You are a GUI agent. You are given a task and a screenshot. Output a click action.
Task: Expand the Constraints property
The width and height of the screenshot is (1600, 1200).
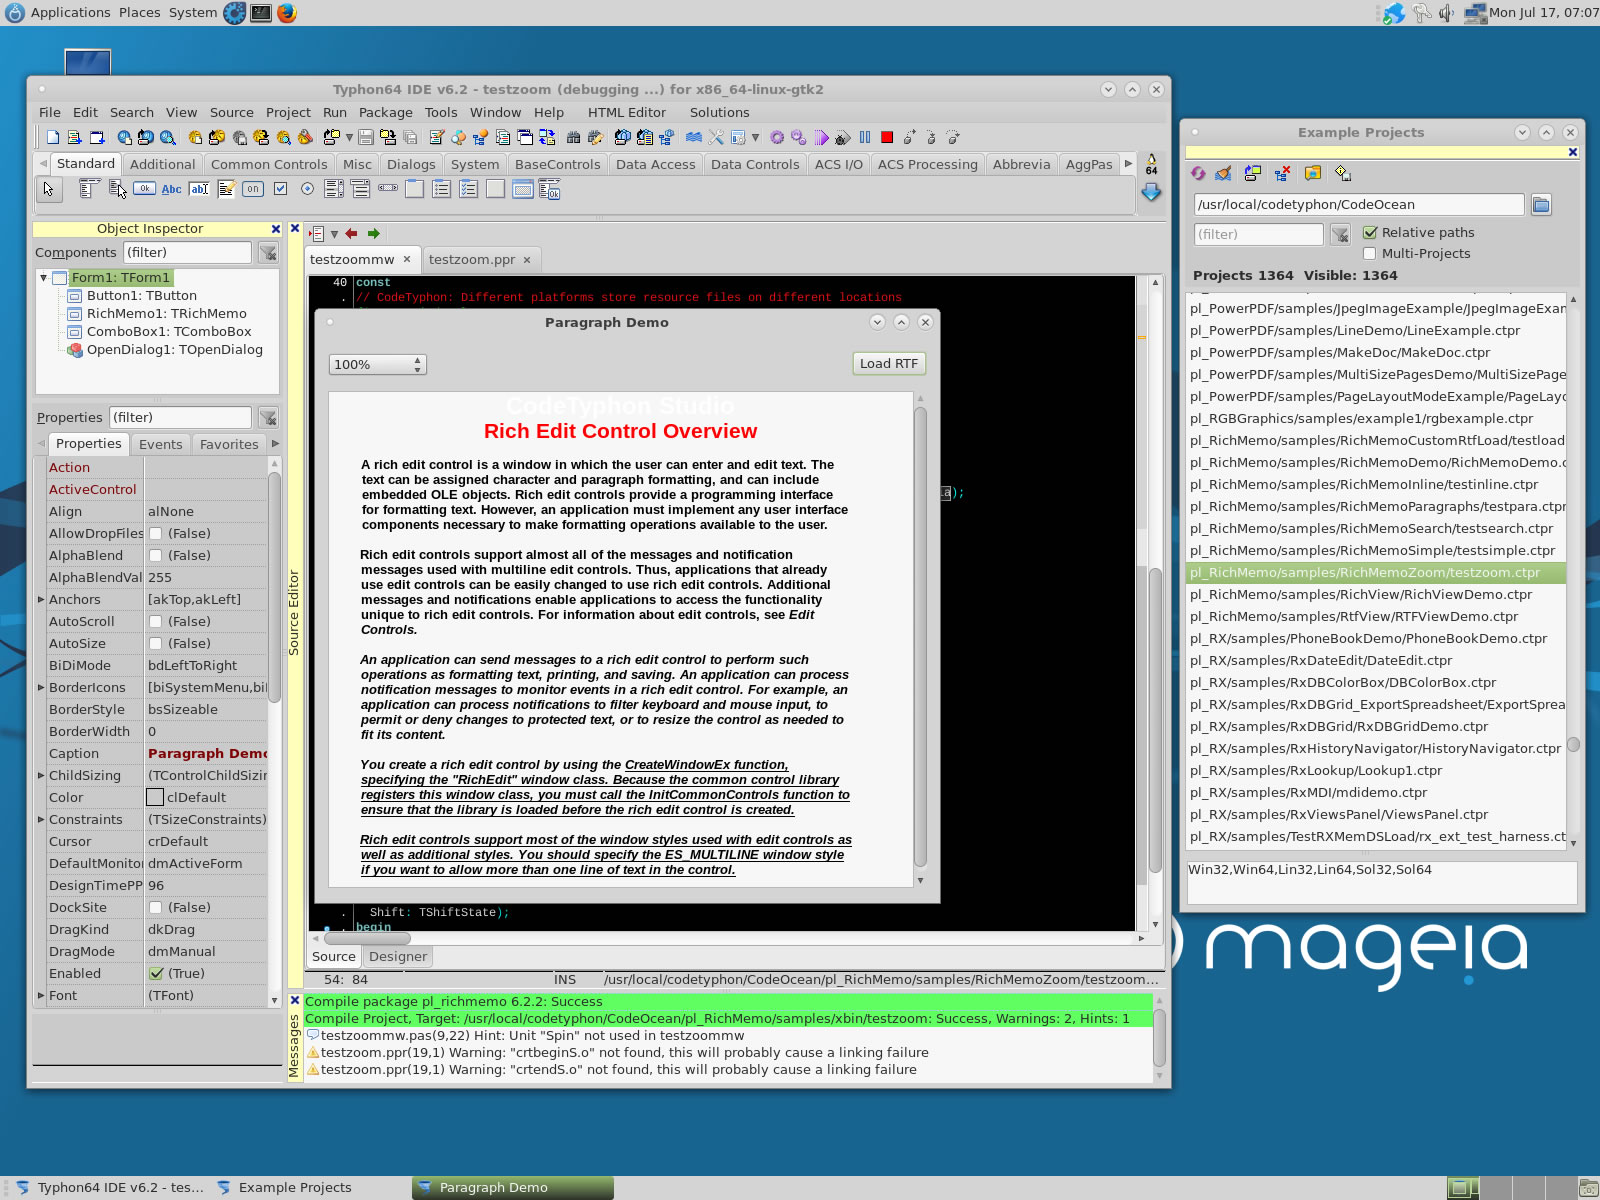41,819
